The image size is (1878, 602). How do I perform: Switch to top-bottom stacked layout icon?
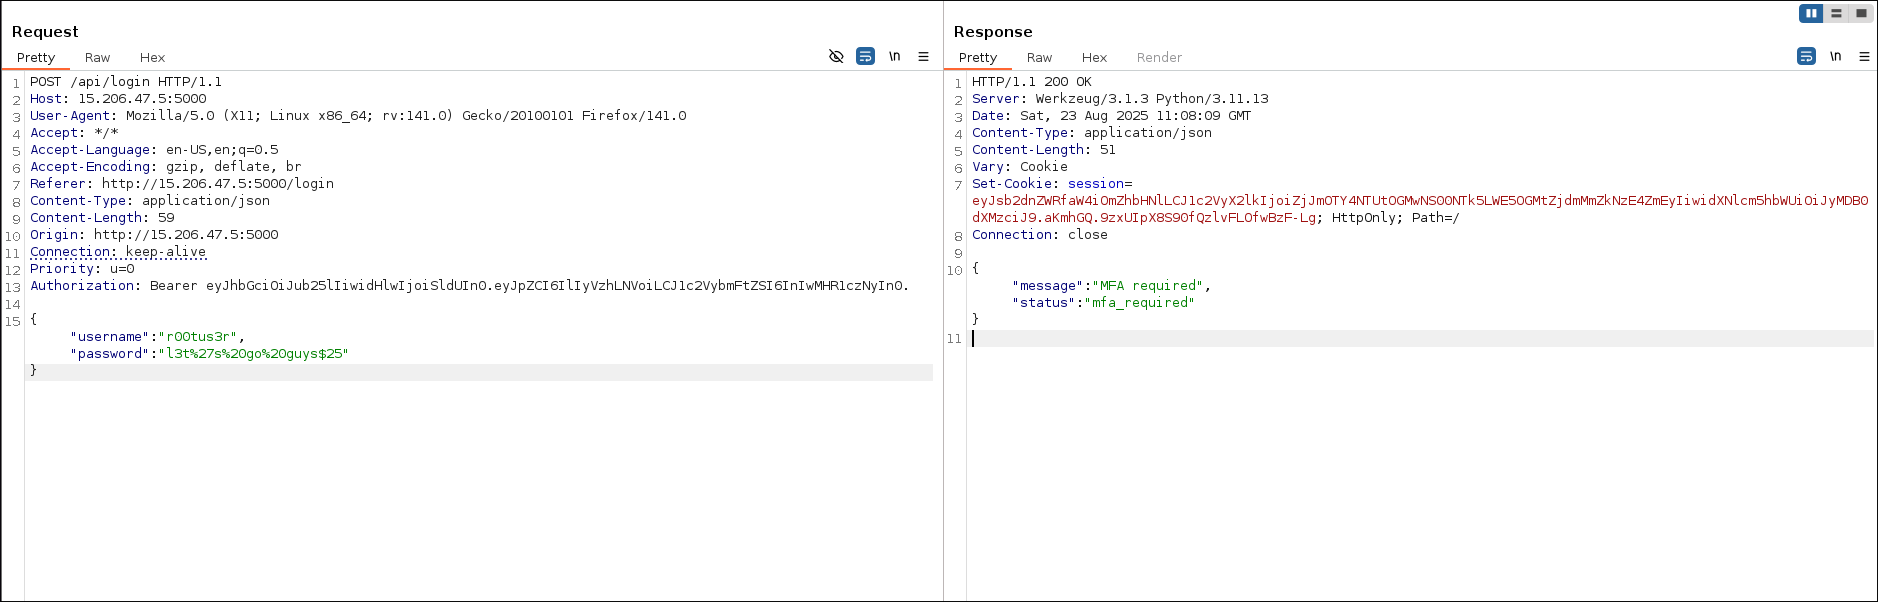(1836, 13)
